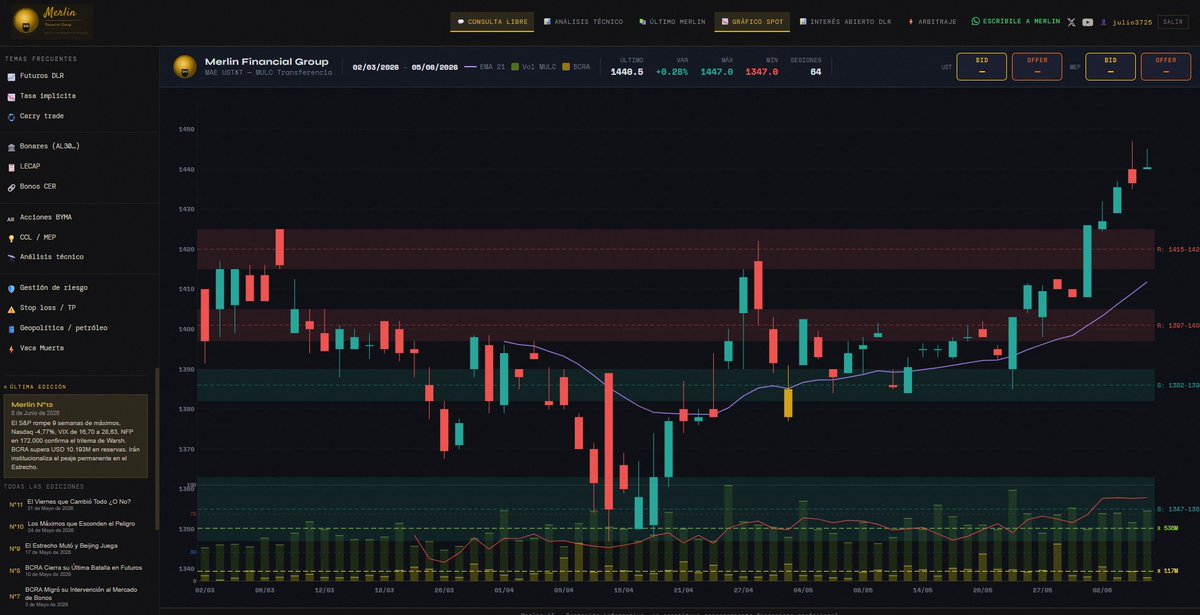The height and width of the screenshot is (615, 1200).
Task: Switch to the Análisis Técnico tab
Action: (583, 21)
